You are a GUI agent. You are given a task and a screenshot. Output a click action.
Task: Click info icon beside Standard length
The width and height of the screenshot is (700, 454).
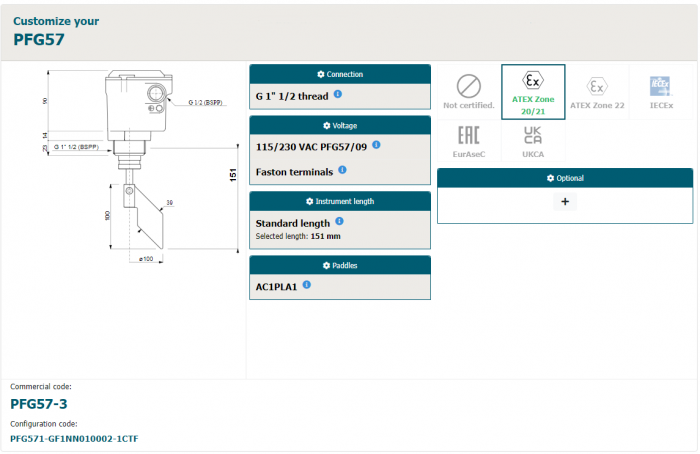coord(338,221)
